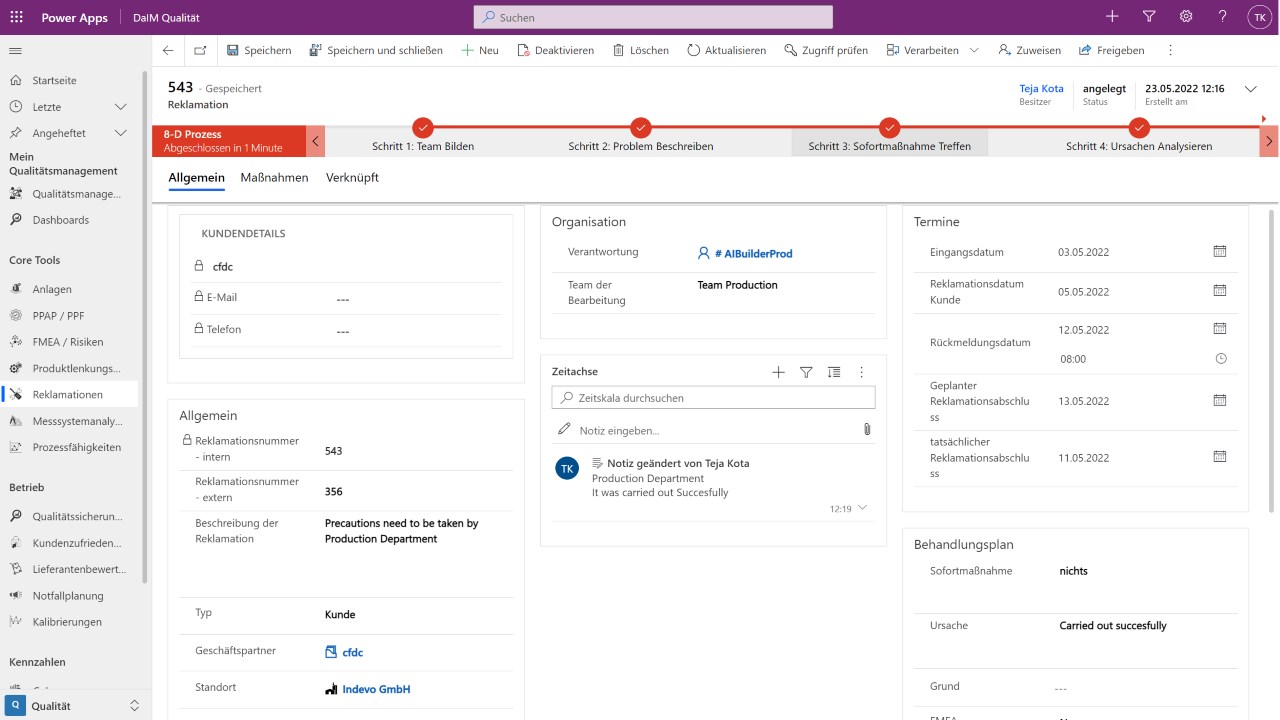Image resolution: width=1280 pixels, height=720 pixels.
Task: Open the TK user account avatar
Action: point(1259,17)
